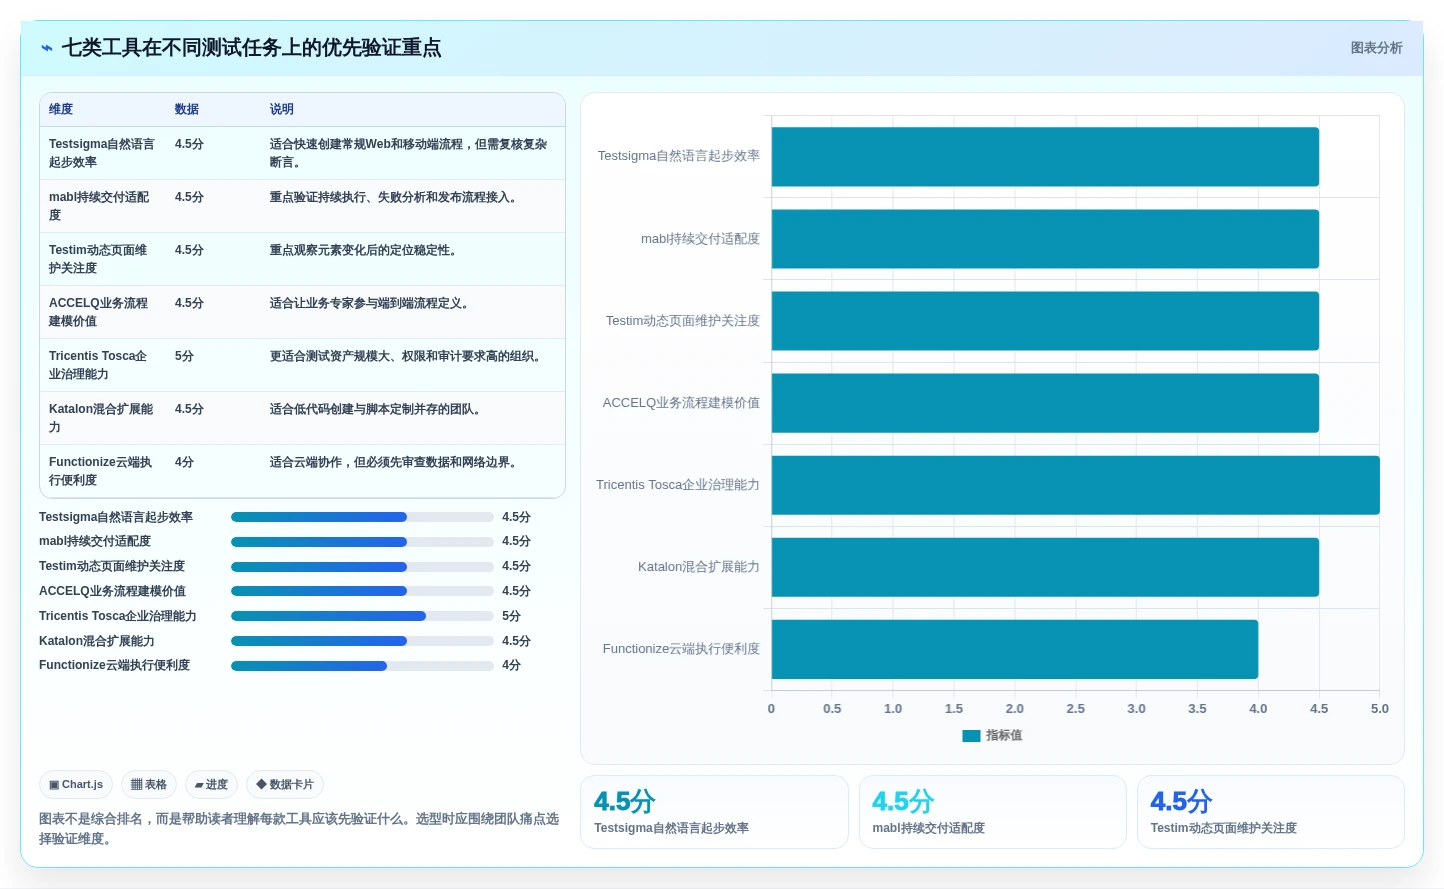Select table cell Tricentis Tosca企业治理能力
1444x889 pixels.
[x=102, y=365]
